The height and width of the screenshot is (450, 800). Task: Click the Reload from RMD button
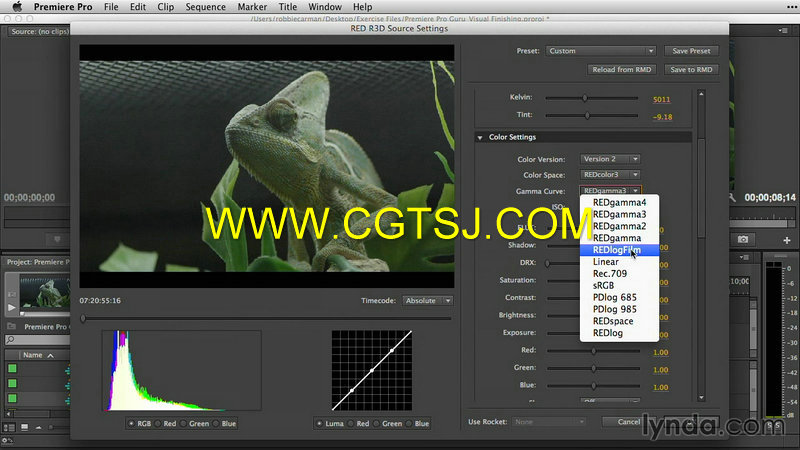(x=621, y=69)
